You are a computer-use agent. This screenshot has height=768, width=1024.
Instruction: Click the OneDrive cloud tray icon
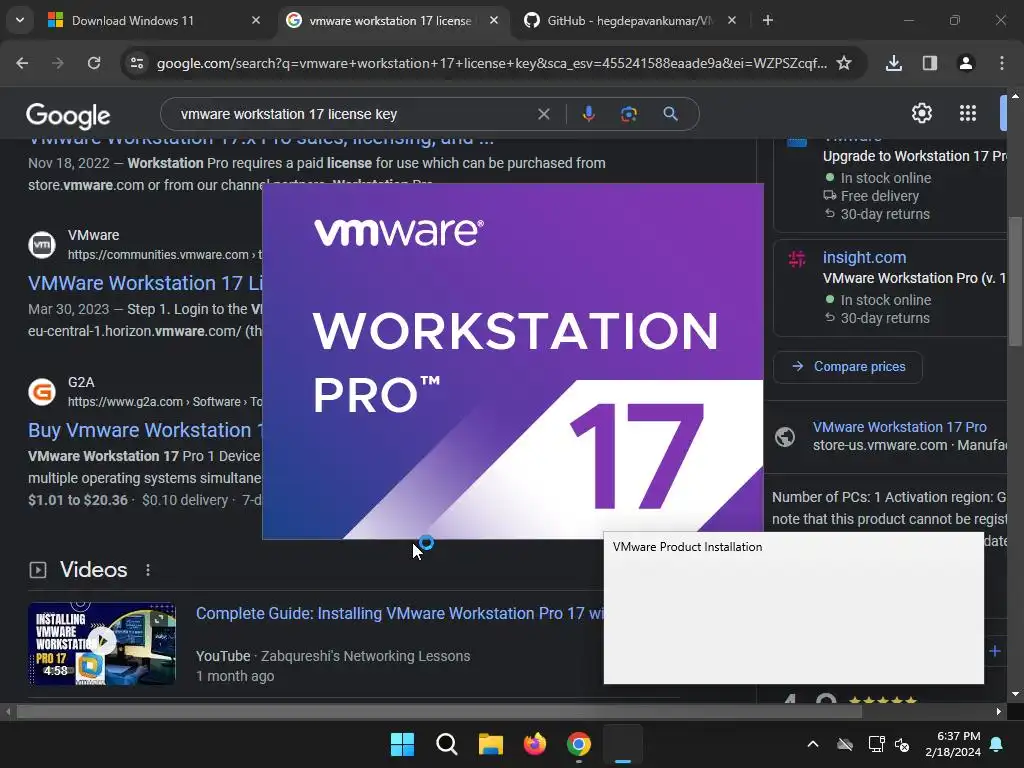(x=845, y=744)
